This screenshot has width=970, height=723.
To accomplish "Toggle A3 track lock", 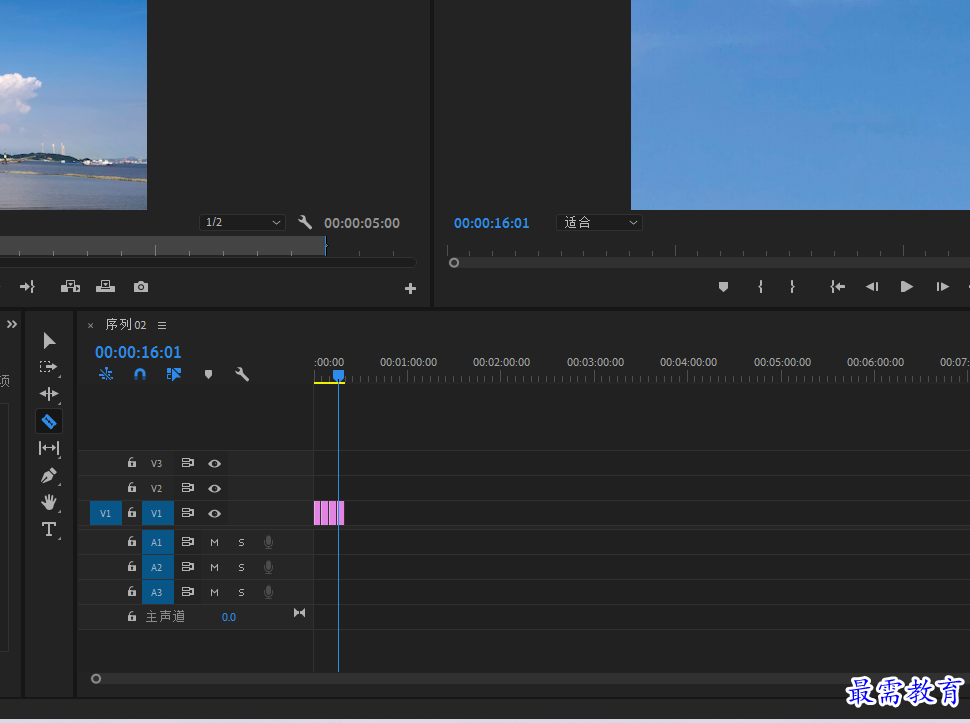I will (x=132, y=591).
